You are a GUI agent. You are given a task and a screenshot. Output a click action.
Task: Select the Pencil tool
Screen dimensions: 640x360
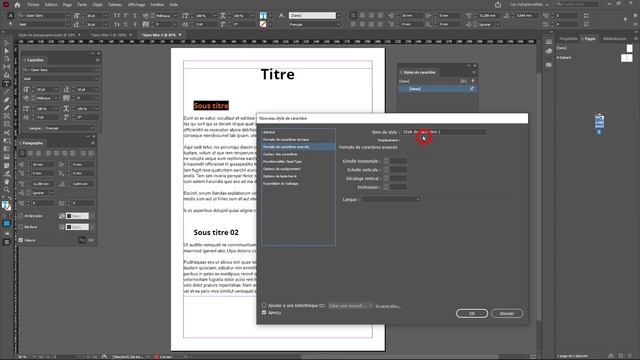click(7, 108)
